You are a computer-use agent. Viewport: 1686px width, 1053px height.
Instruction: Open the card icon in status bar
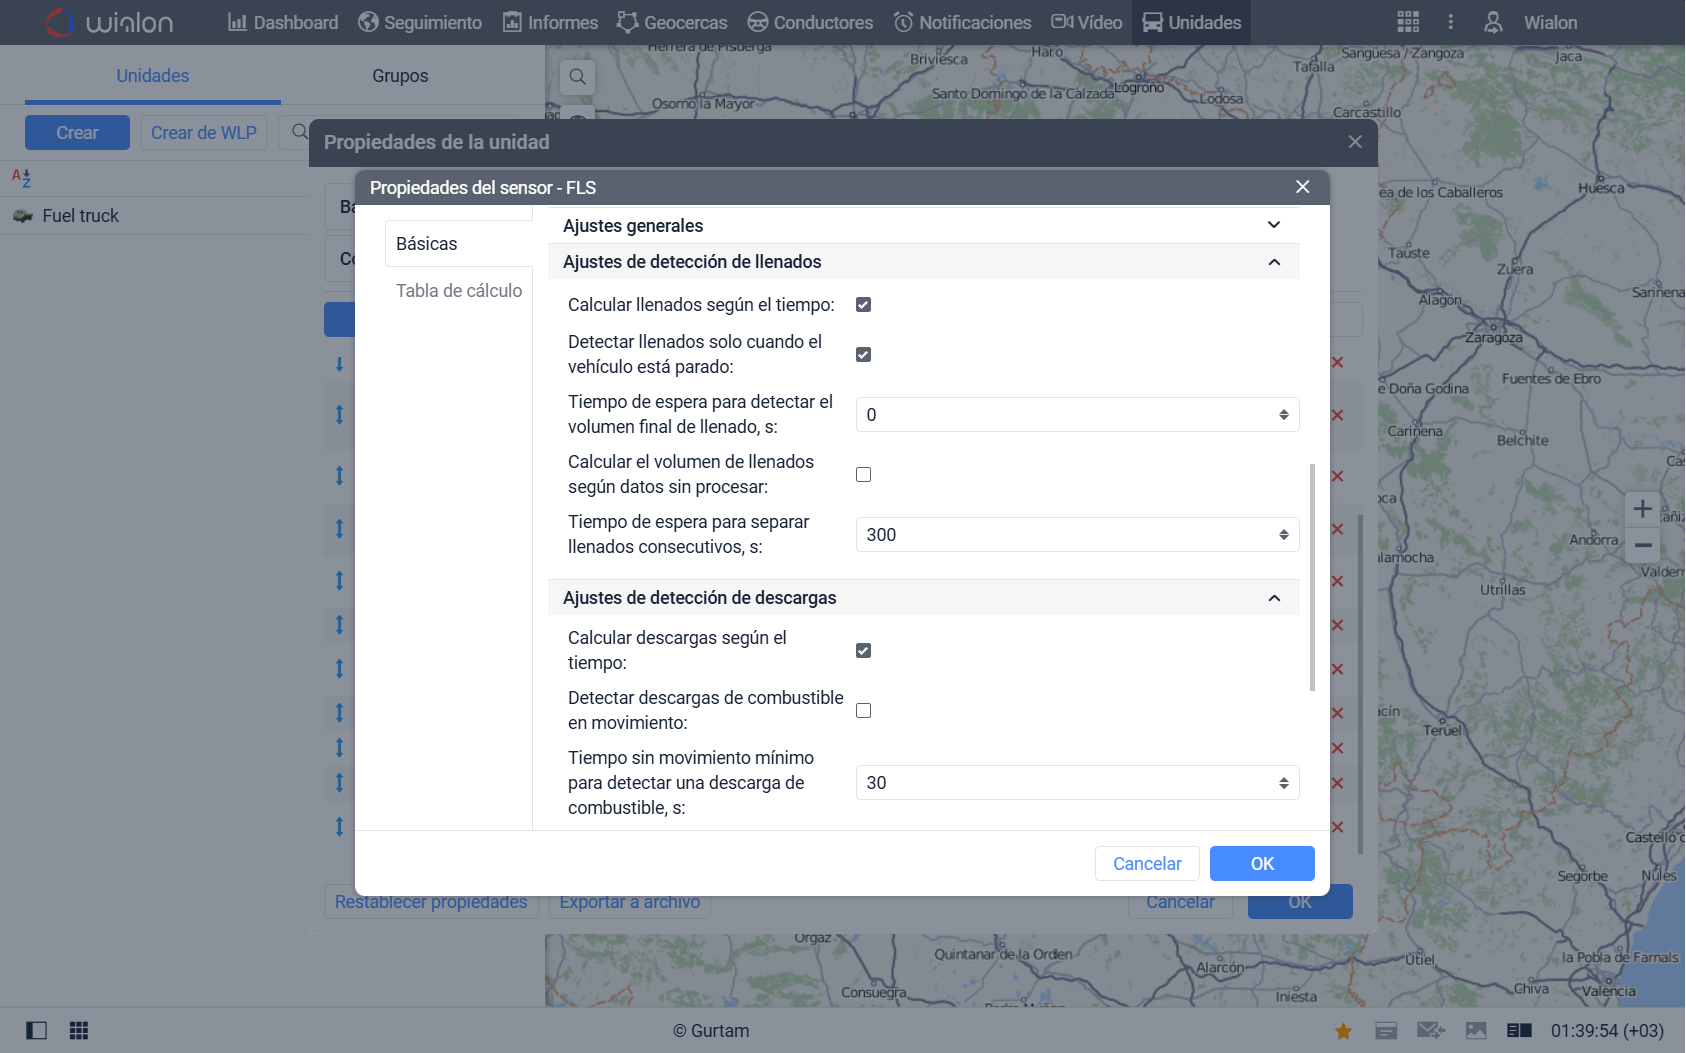(1386, 1031)
